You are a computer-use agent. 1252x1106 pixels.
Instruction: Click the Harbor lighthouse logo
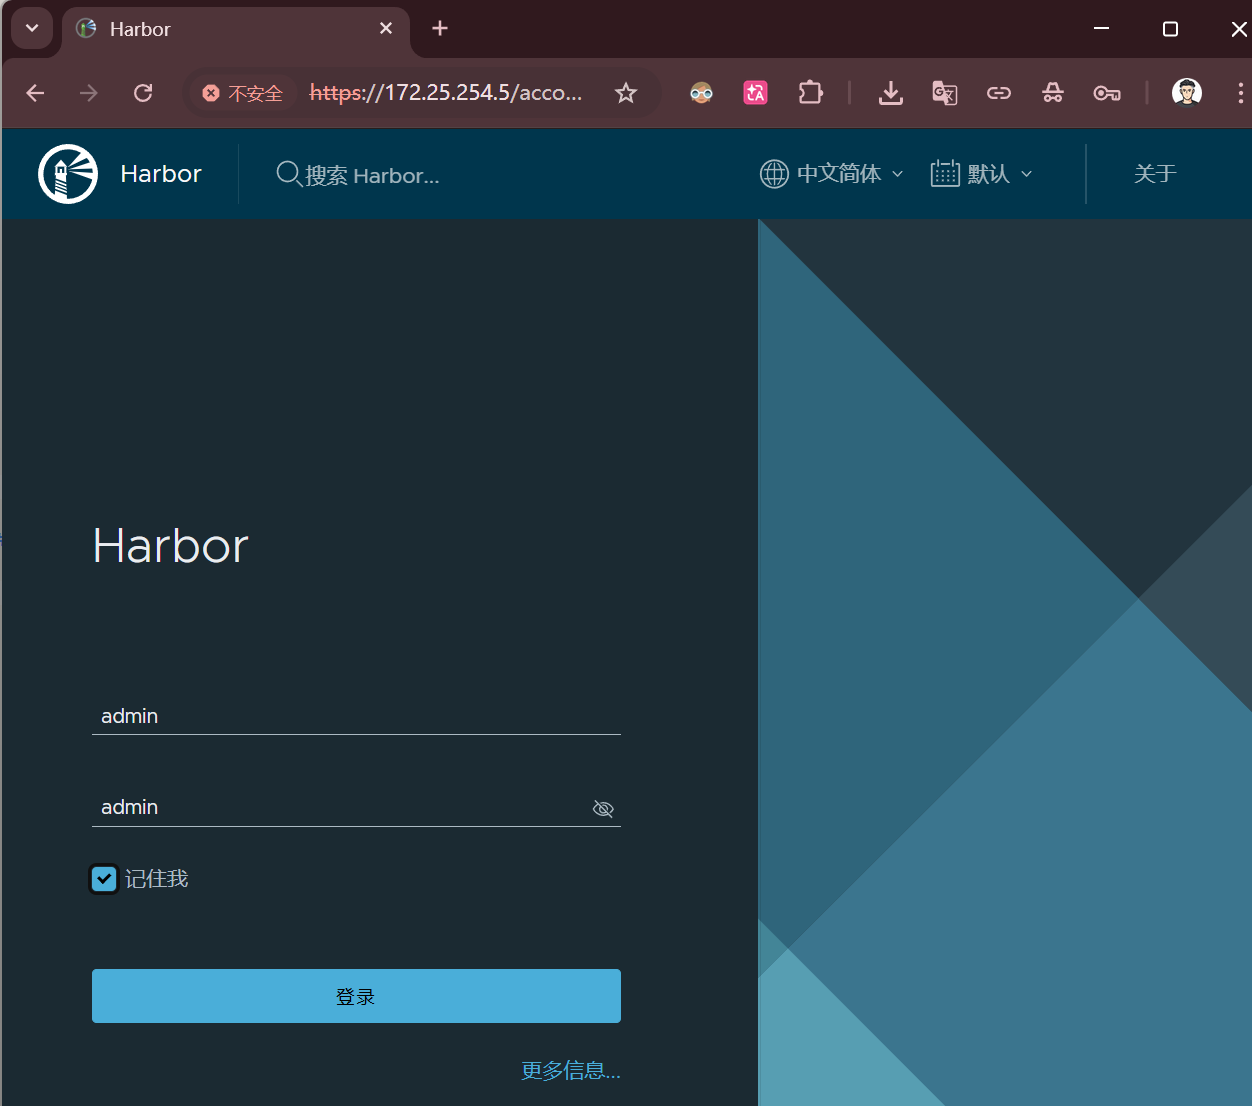pos(68,174)
